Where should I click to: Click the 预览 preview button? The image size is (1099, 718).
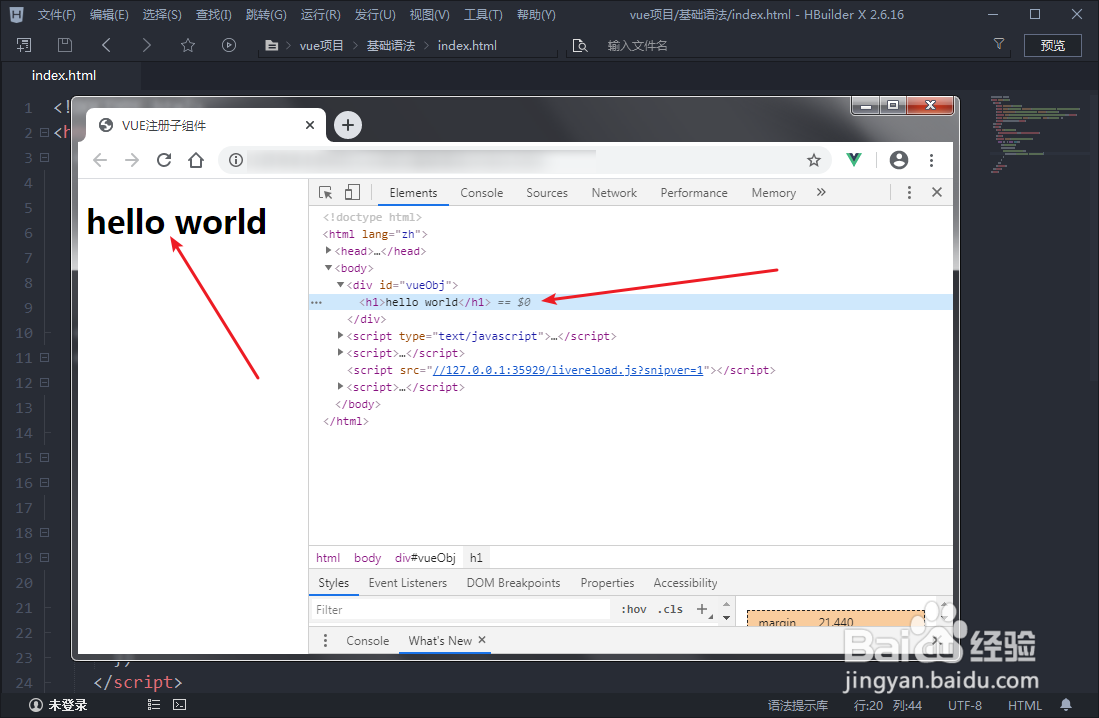tap(1052, 46)
